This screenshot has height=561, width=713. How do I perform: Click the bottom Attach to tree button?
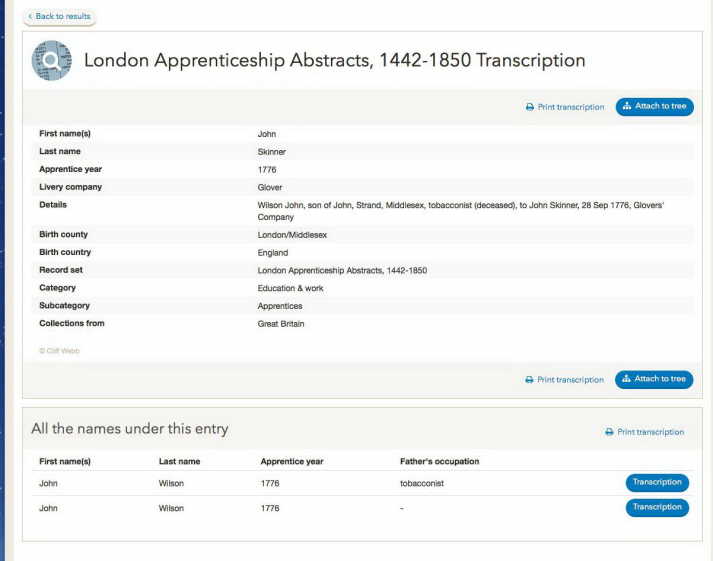click(x=654, y=379)
